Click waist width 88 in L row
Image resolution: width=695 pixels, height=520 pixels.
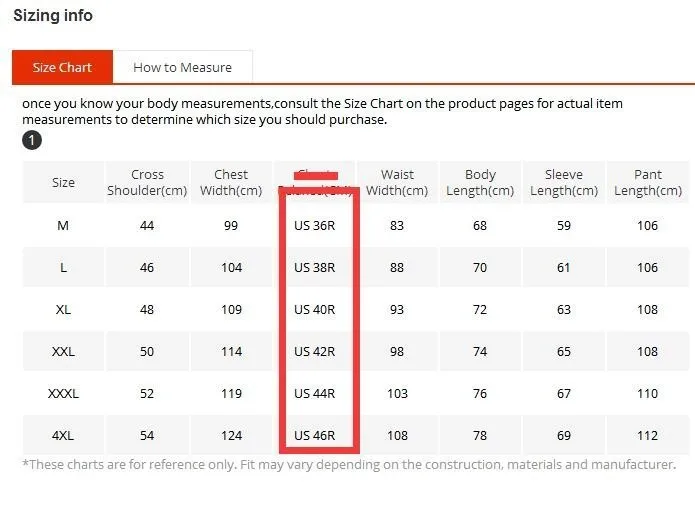pyautogui.click(x=397, y=268)
